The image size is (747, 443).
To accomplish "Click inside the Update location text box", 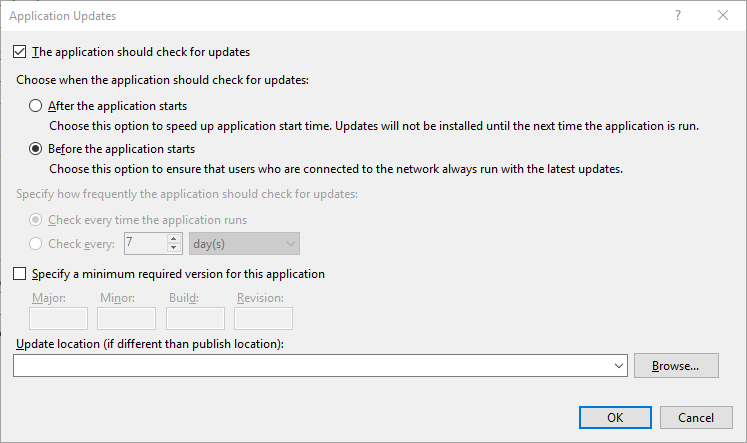I will pos(312,366).
